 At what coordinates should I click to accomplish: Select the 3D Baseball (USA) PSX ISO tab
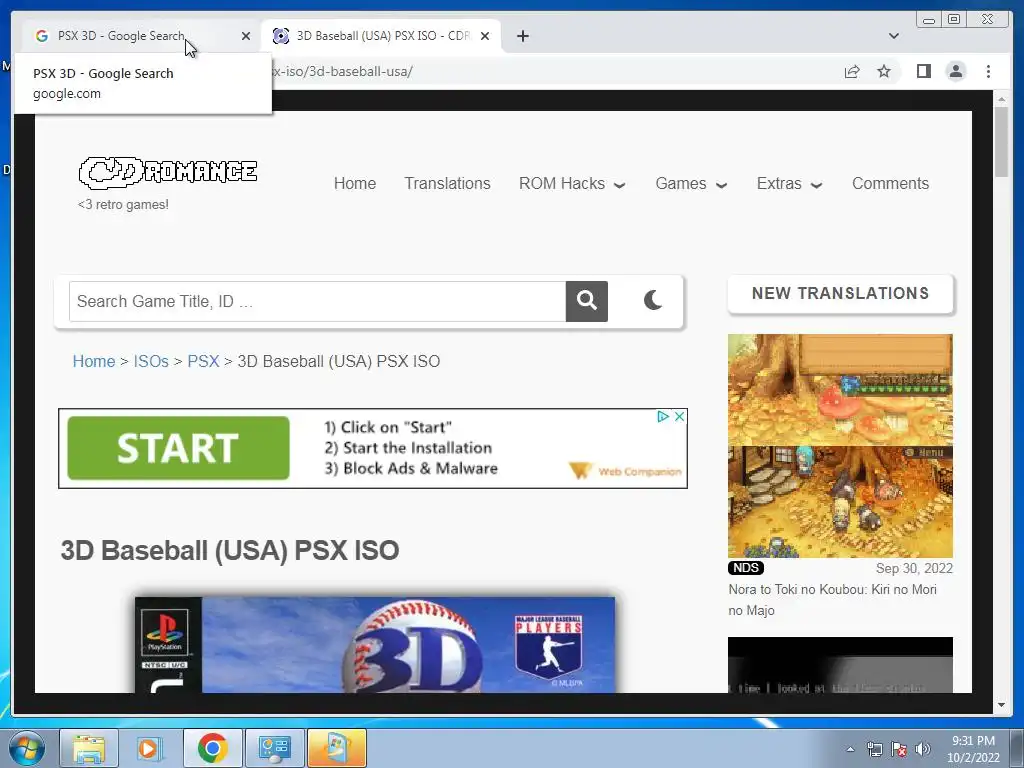(381, 36)
